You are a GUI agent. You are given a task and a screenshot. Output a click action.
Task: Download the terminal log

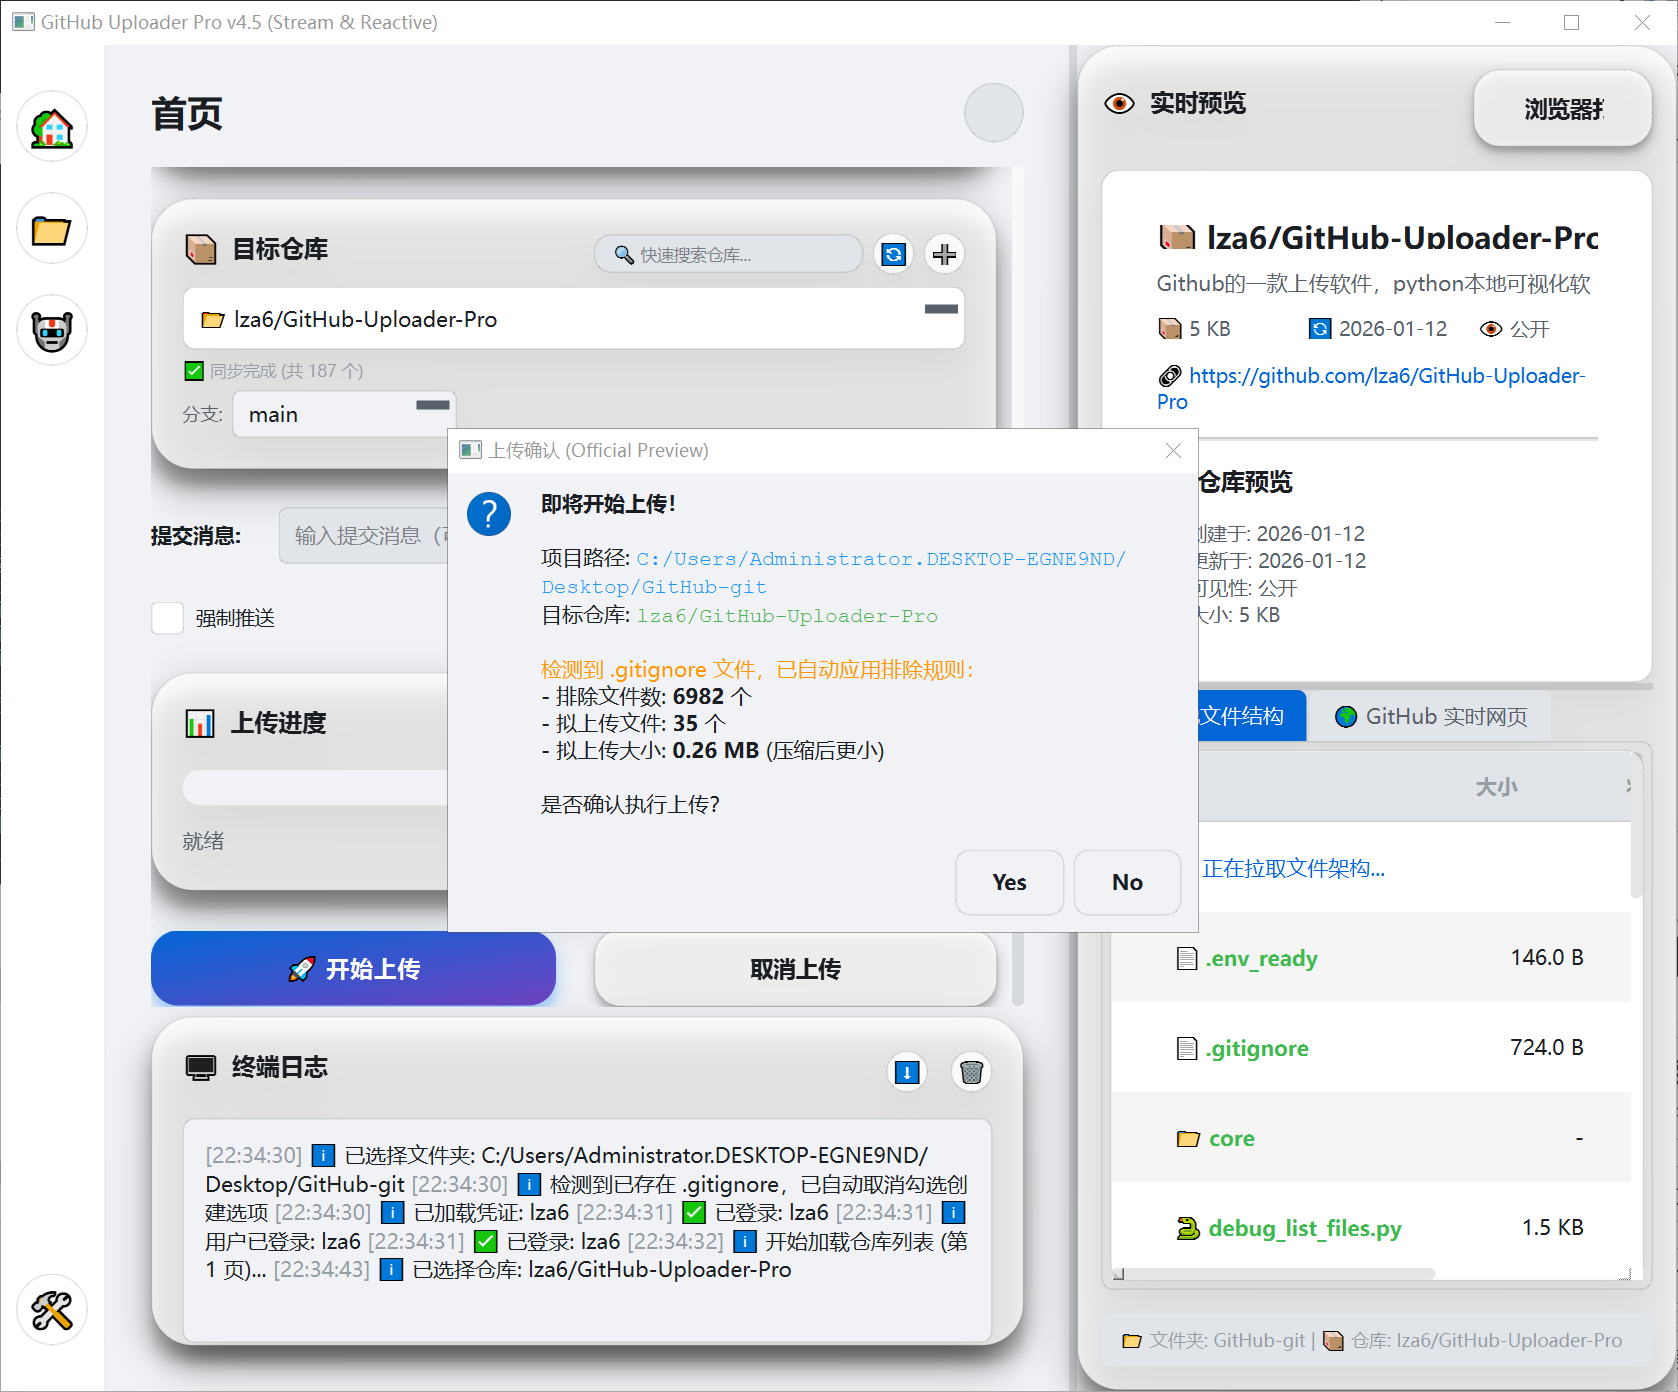pos(907,1072)
